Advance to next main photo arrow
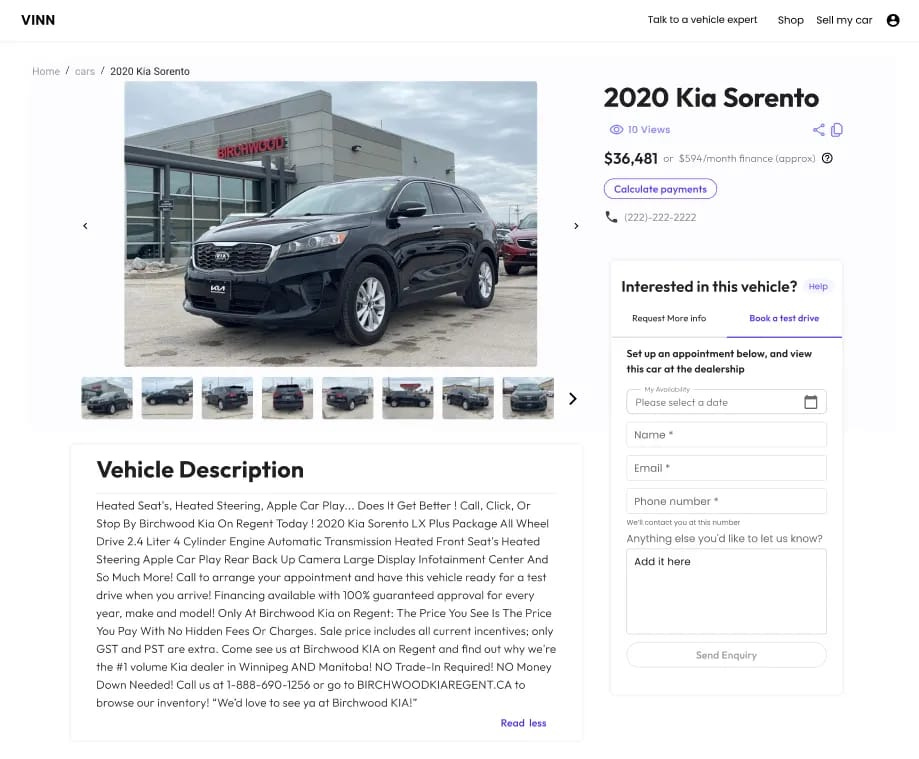 (576, 226)
